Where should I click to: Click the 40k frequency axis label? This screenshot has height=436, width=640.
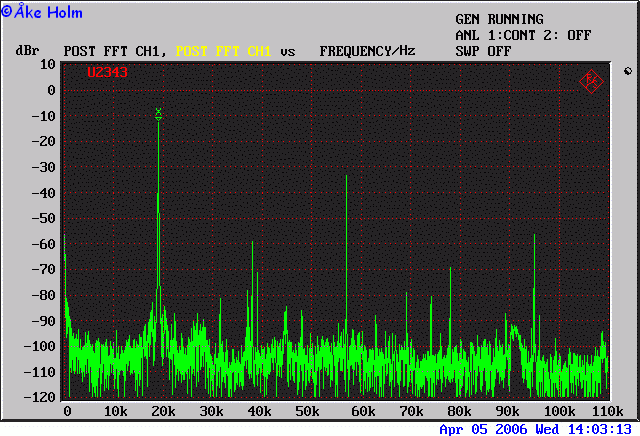coord(260,411)
